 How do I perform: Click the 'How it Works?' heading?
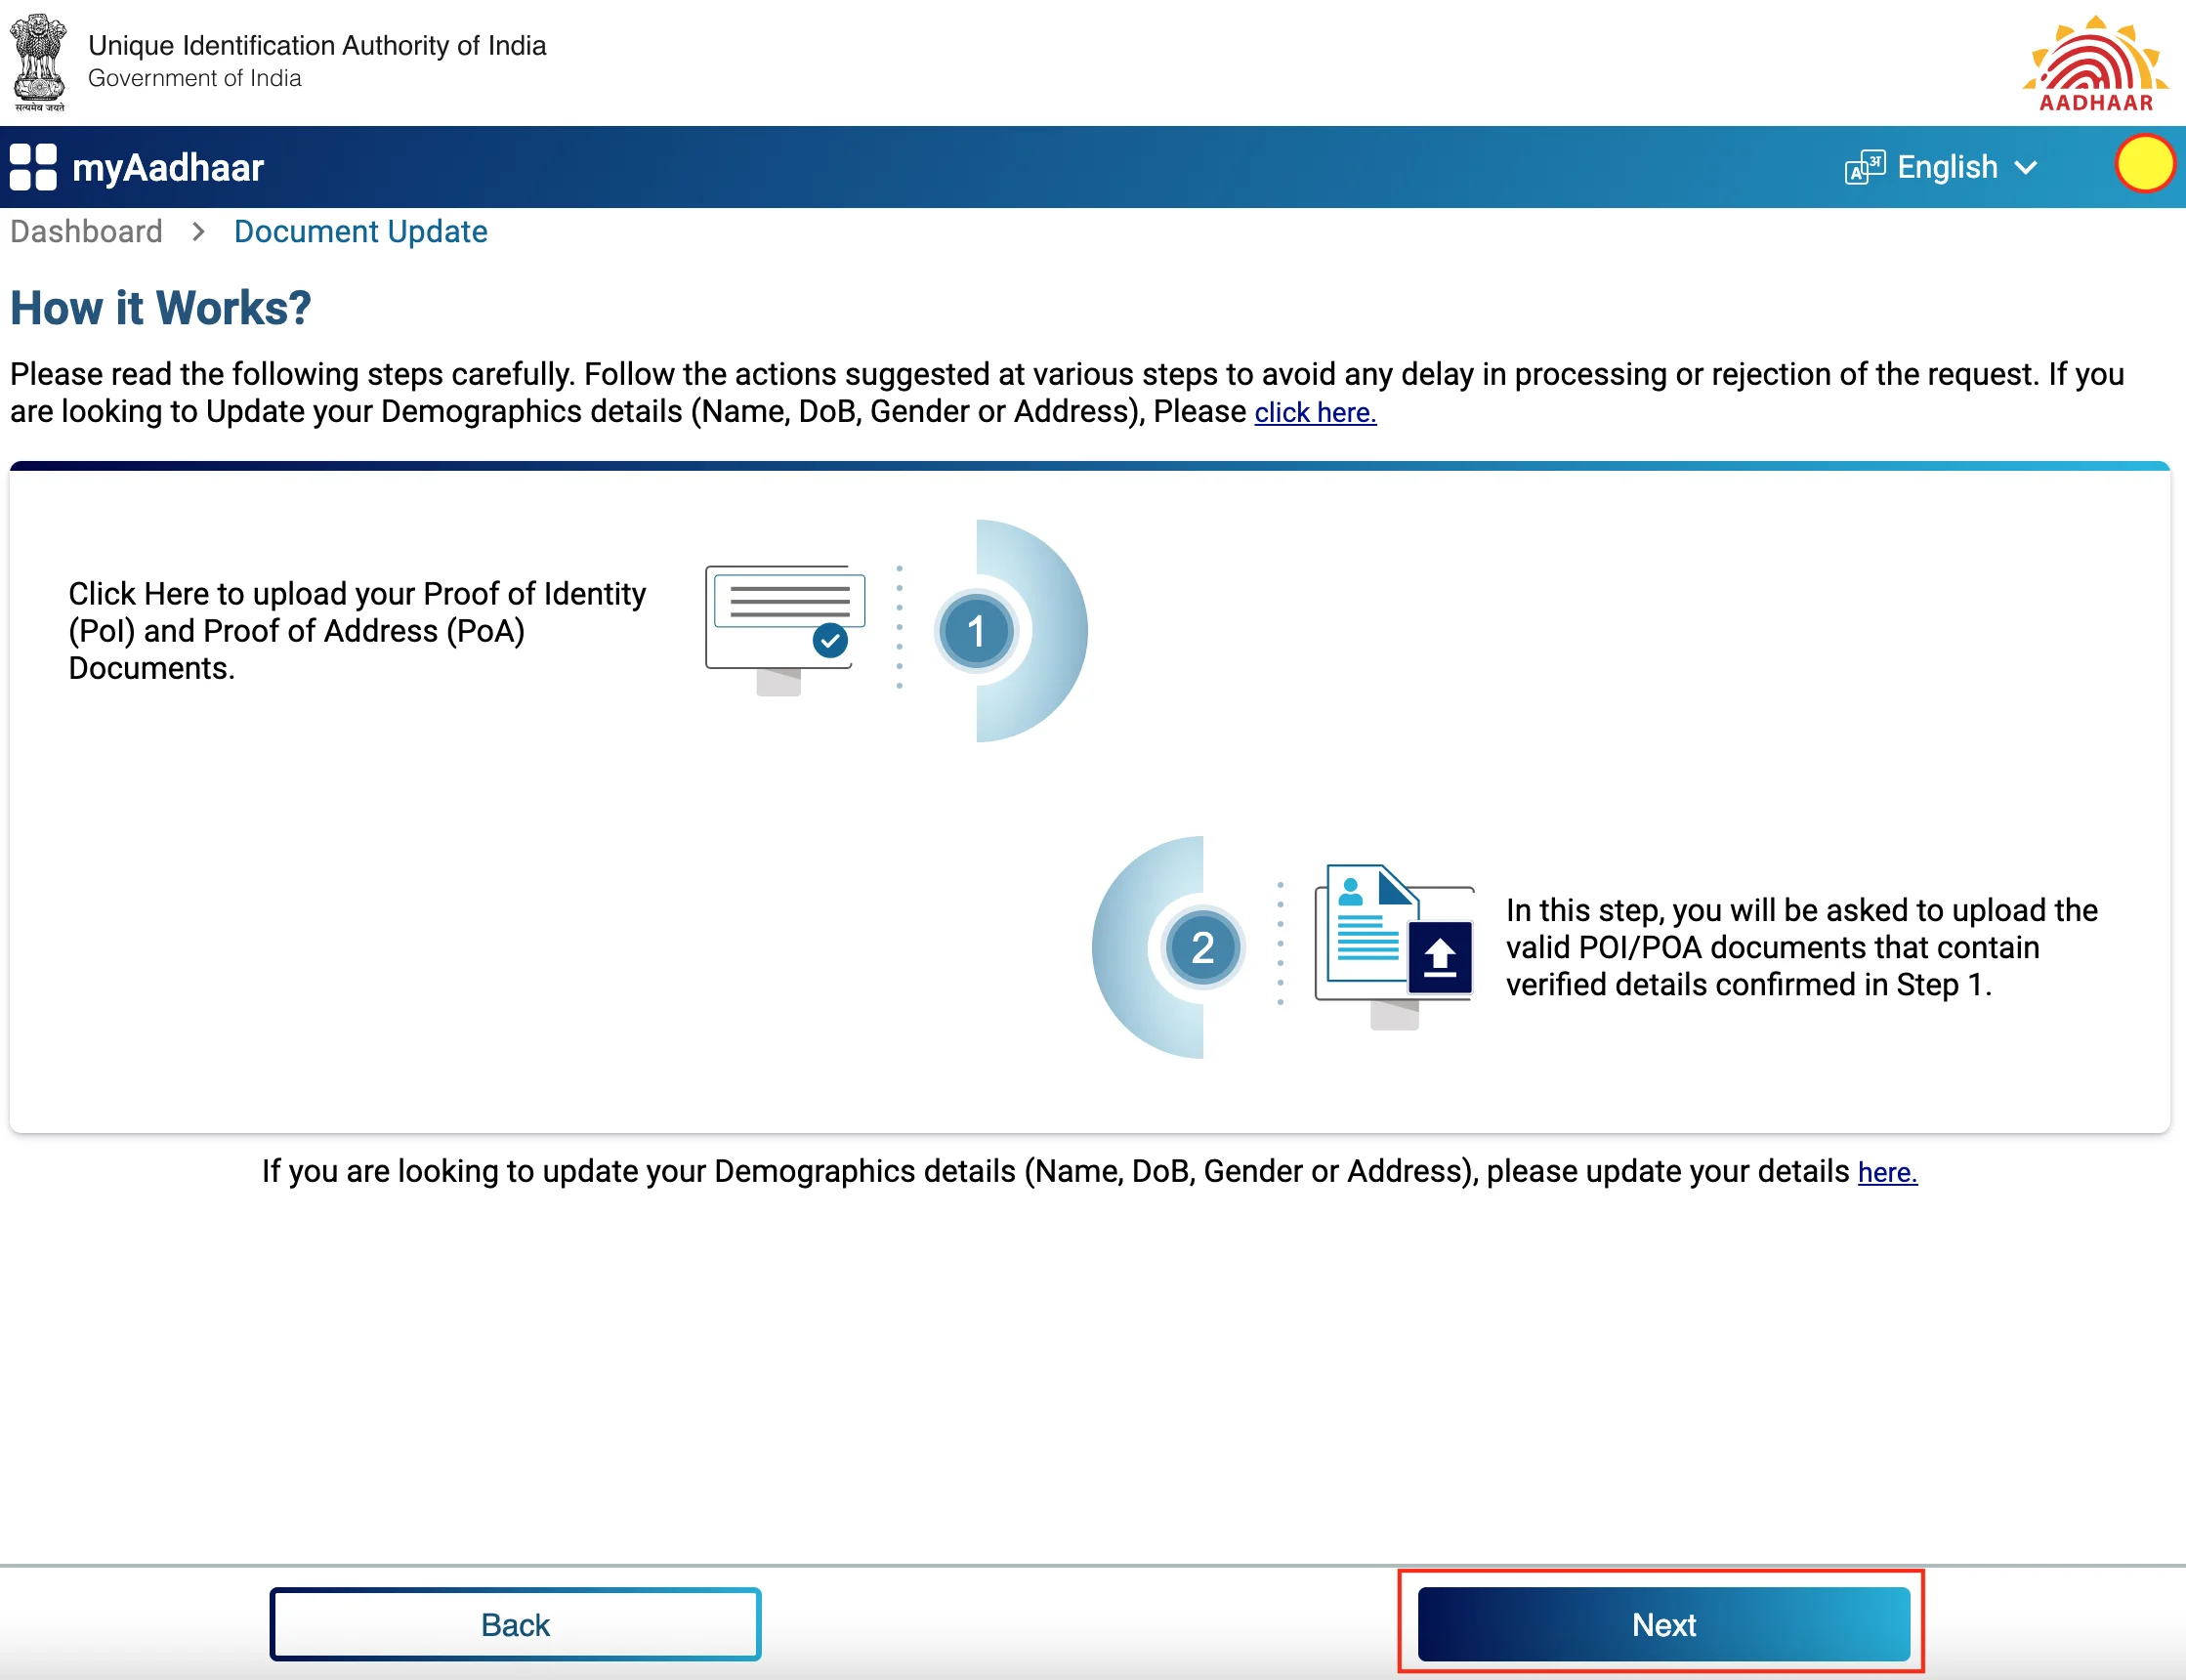tap(161, 308)
